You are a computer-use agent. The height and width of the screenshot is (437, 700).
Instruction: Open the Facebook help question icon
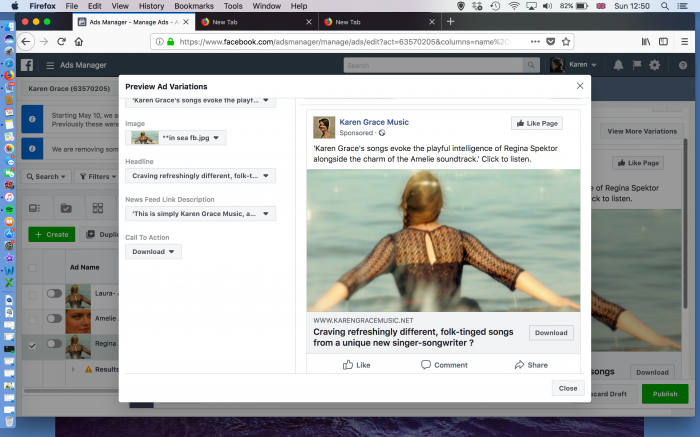click(x=683, y=65)
